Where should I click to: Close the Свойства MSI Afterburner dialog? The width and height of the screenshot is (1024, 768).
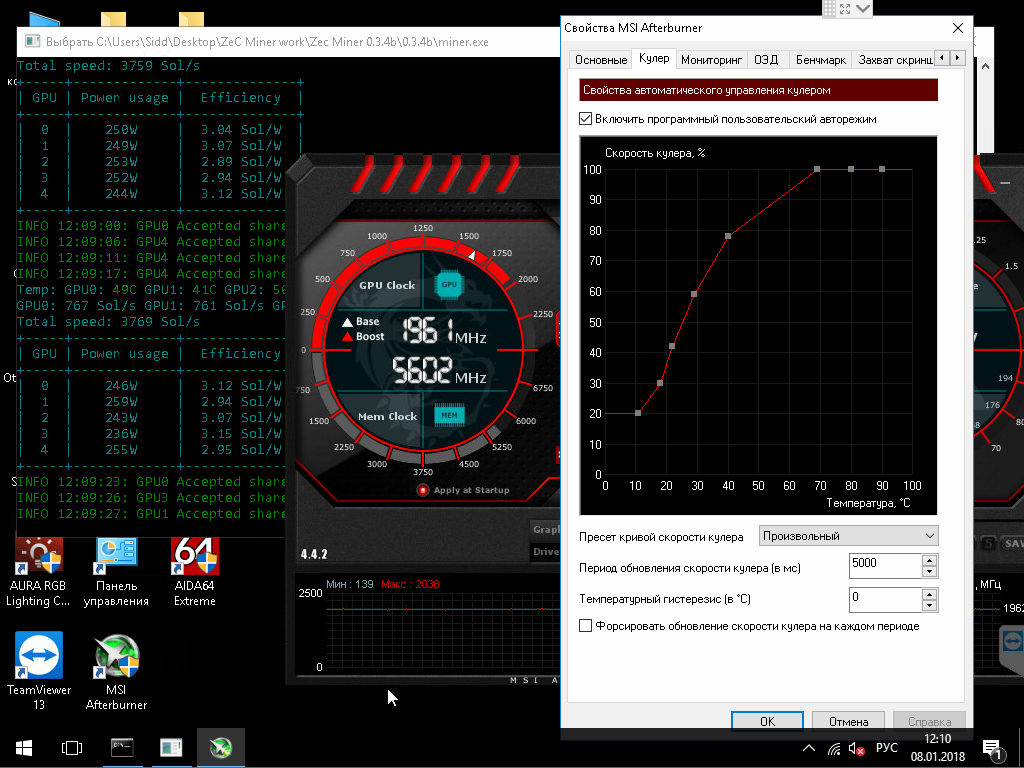958,28
